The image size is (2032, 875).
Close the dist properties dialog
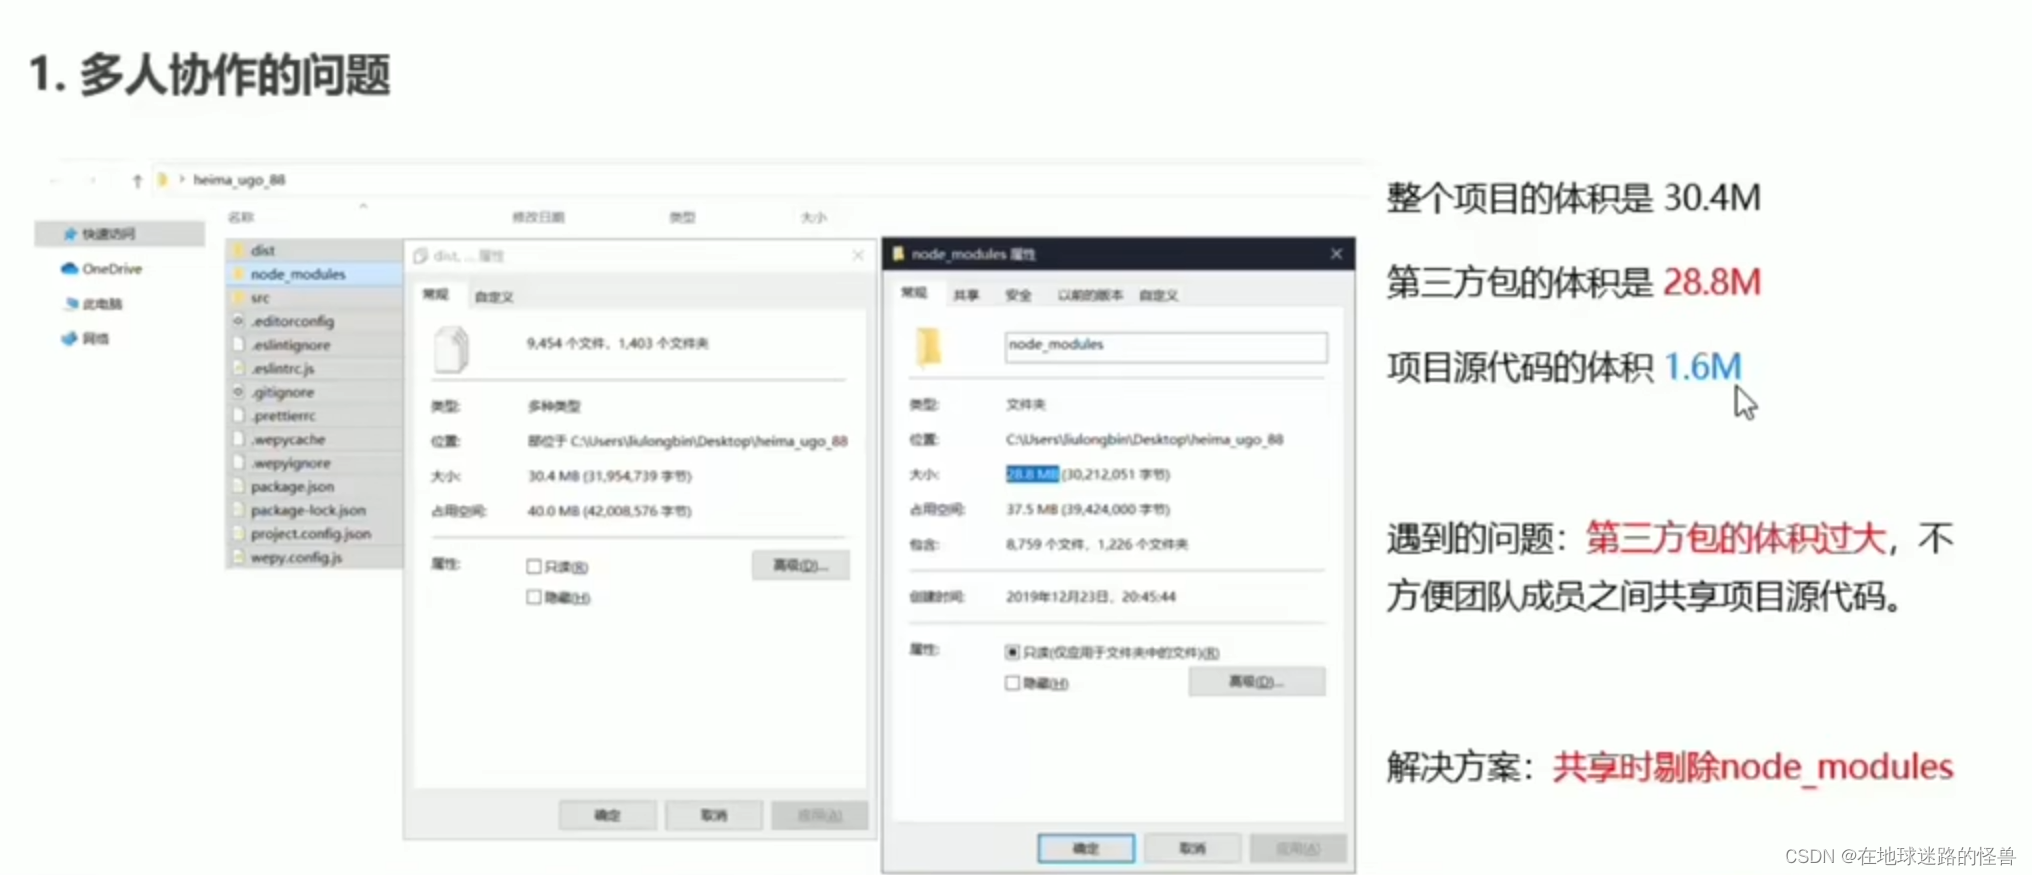click(x=858, y=256)
